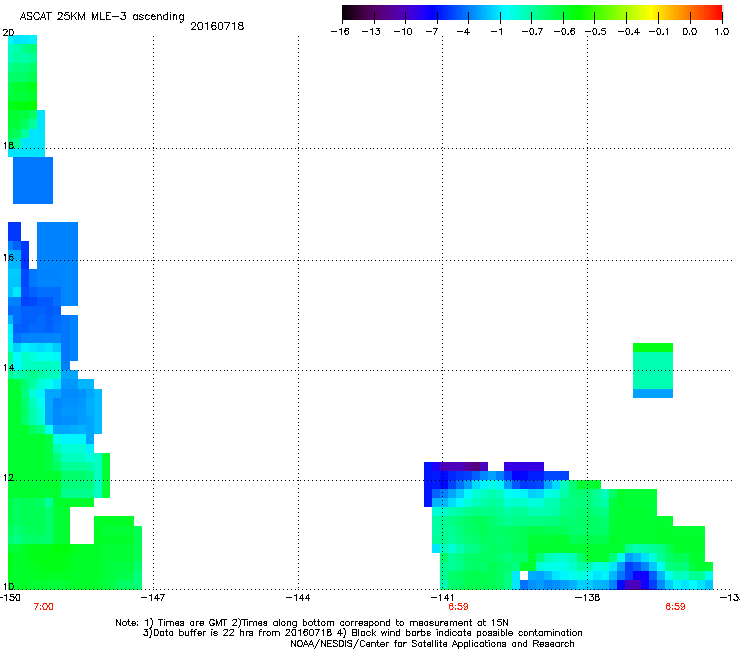Viewport: 740px width, 650px height.
Task: Click the latitude label 10
Action: click(8, 586)
